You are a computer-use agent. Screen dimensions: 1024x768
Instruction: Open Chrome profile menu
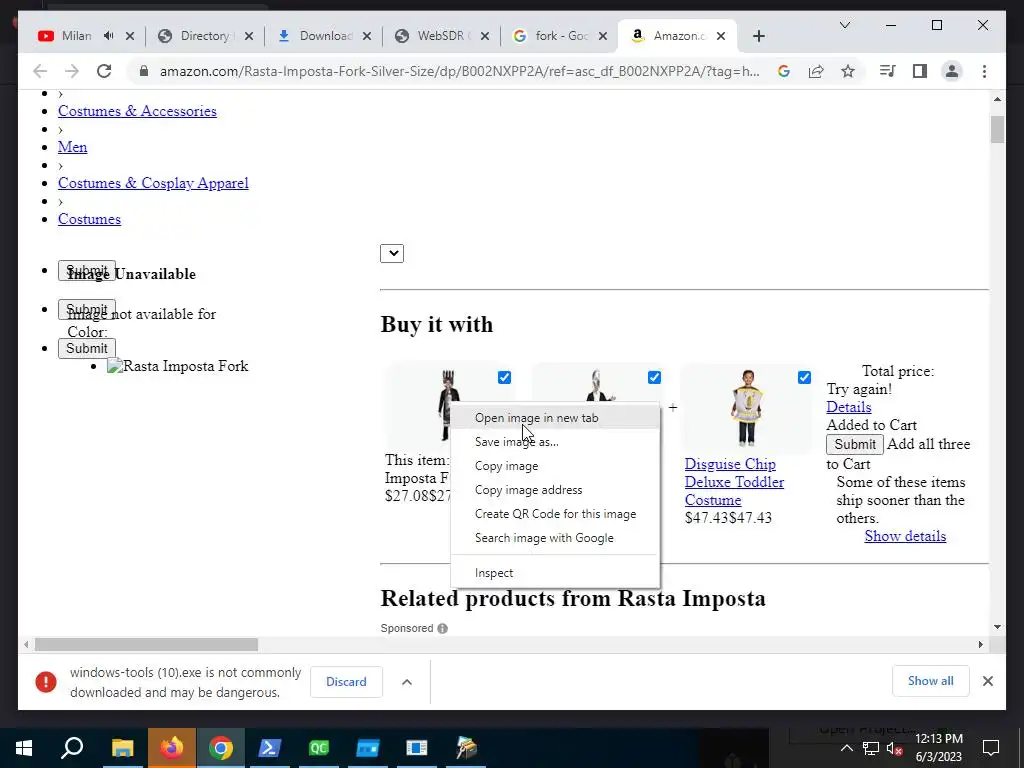pyautogui.click(x=952, y=71)
